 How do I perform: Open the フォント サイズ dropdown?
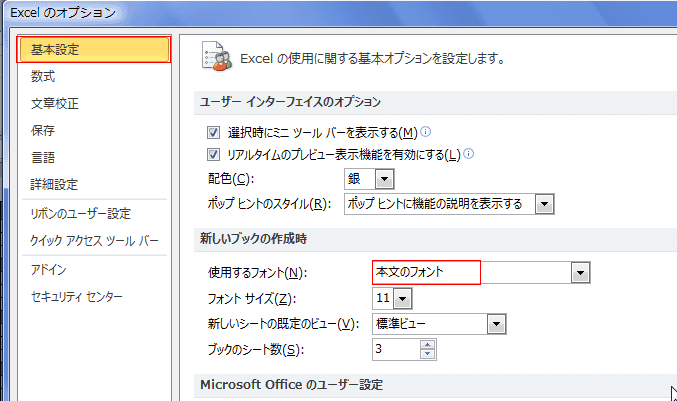[x=402, y=298]
